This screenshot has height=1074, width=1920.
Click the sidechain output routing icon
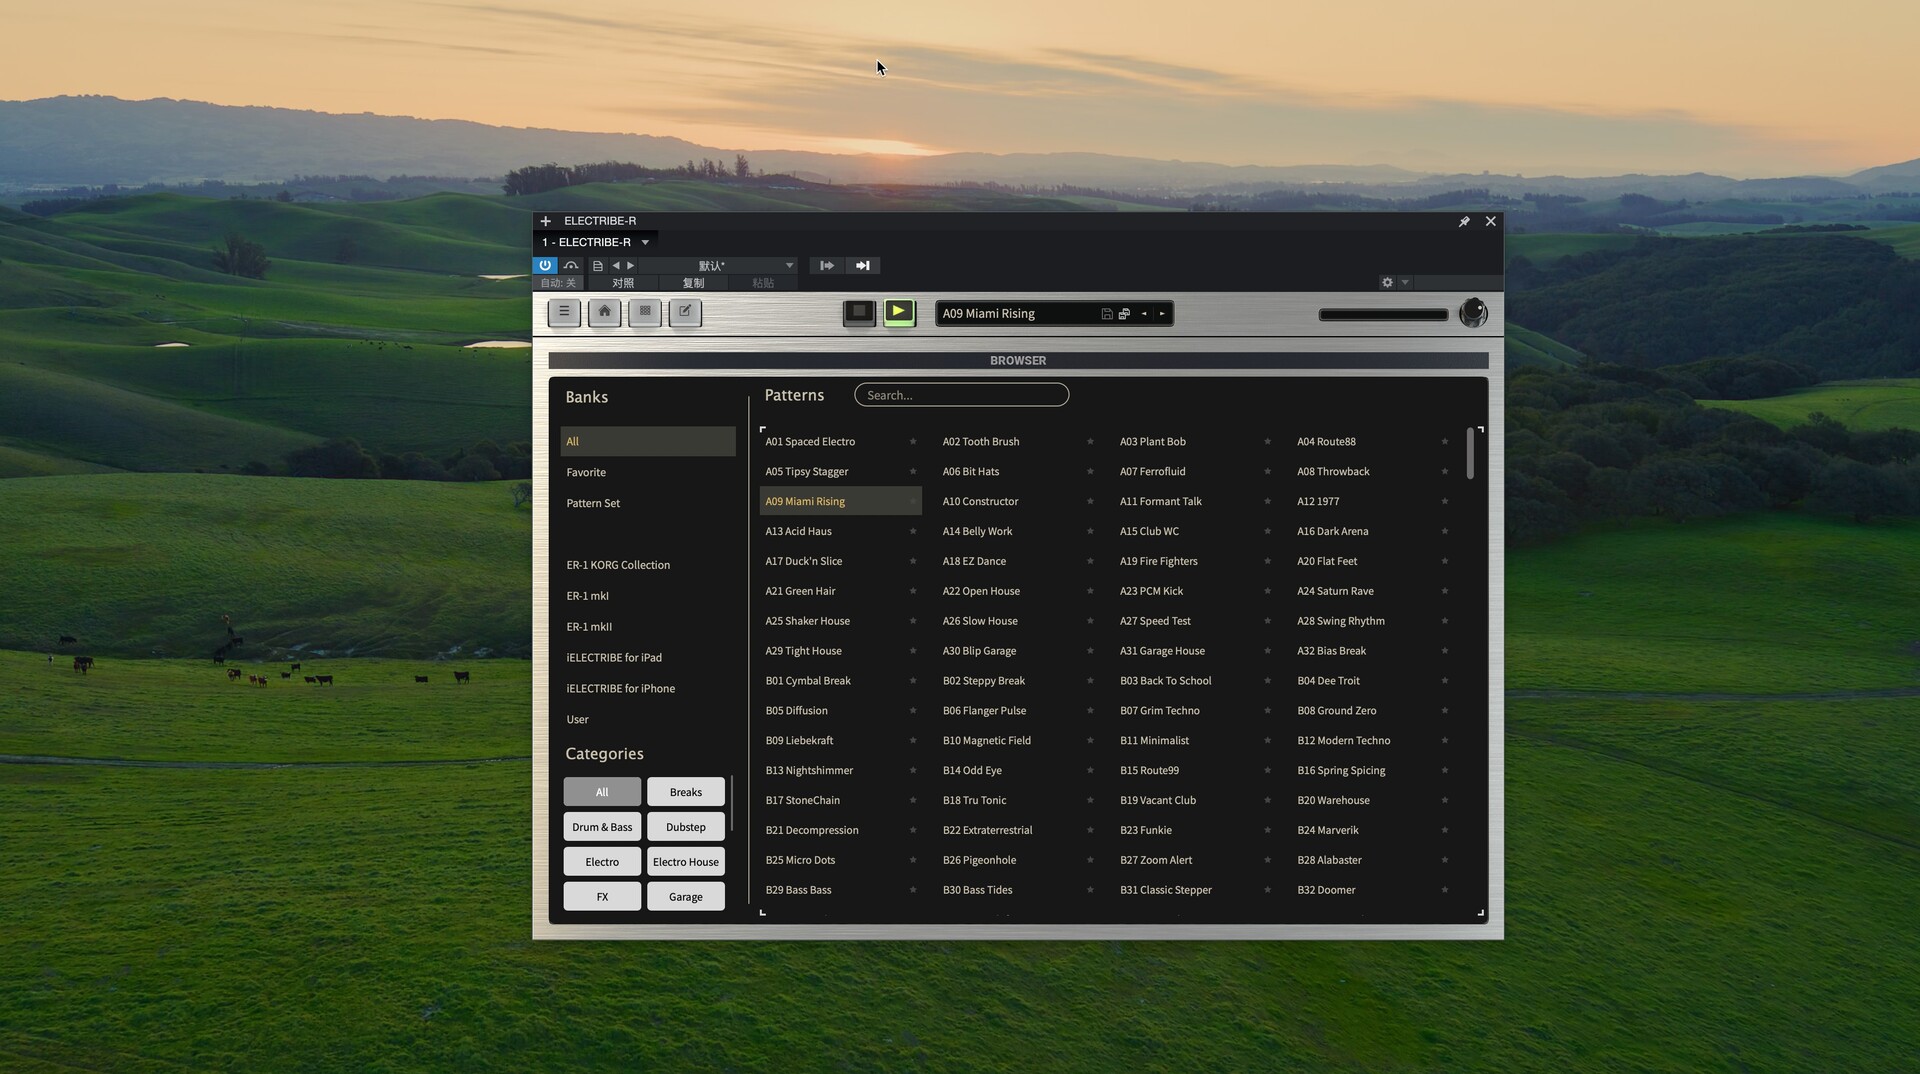click(827, 265)
